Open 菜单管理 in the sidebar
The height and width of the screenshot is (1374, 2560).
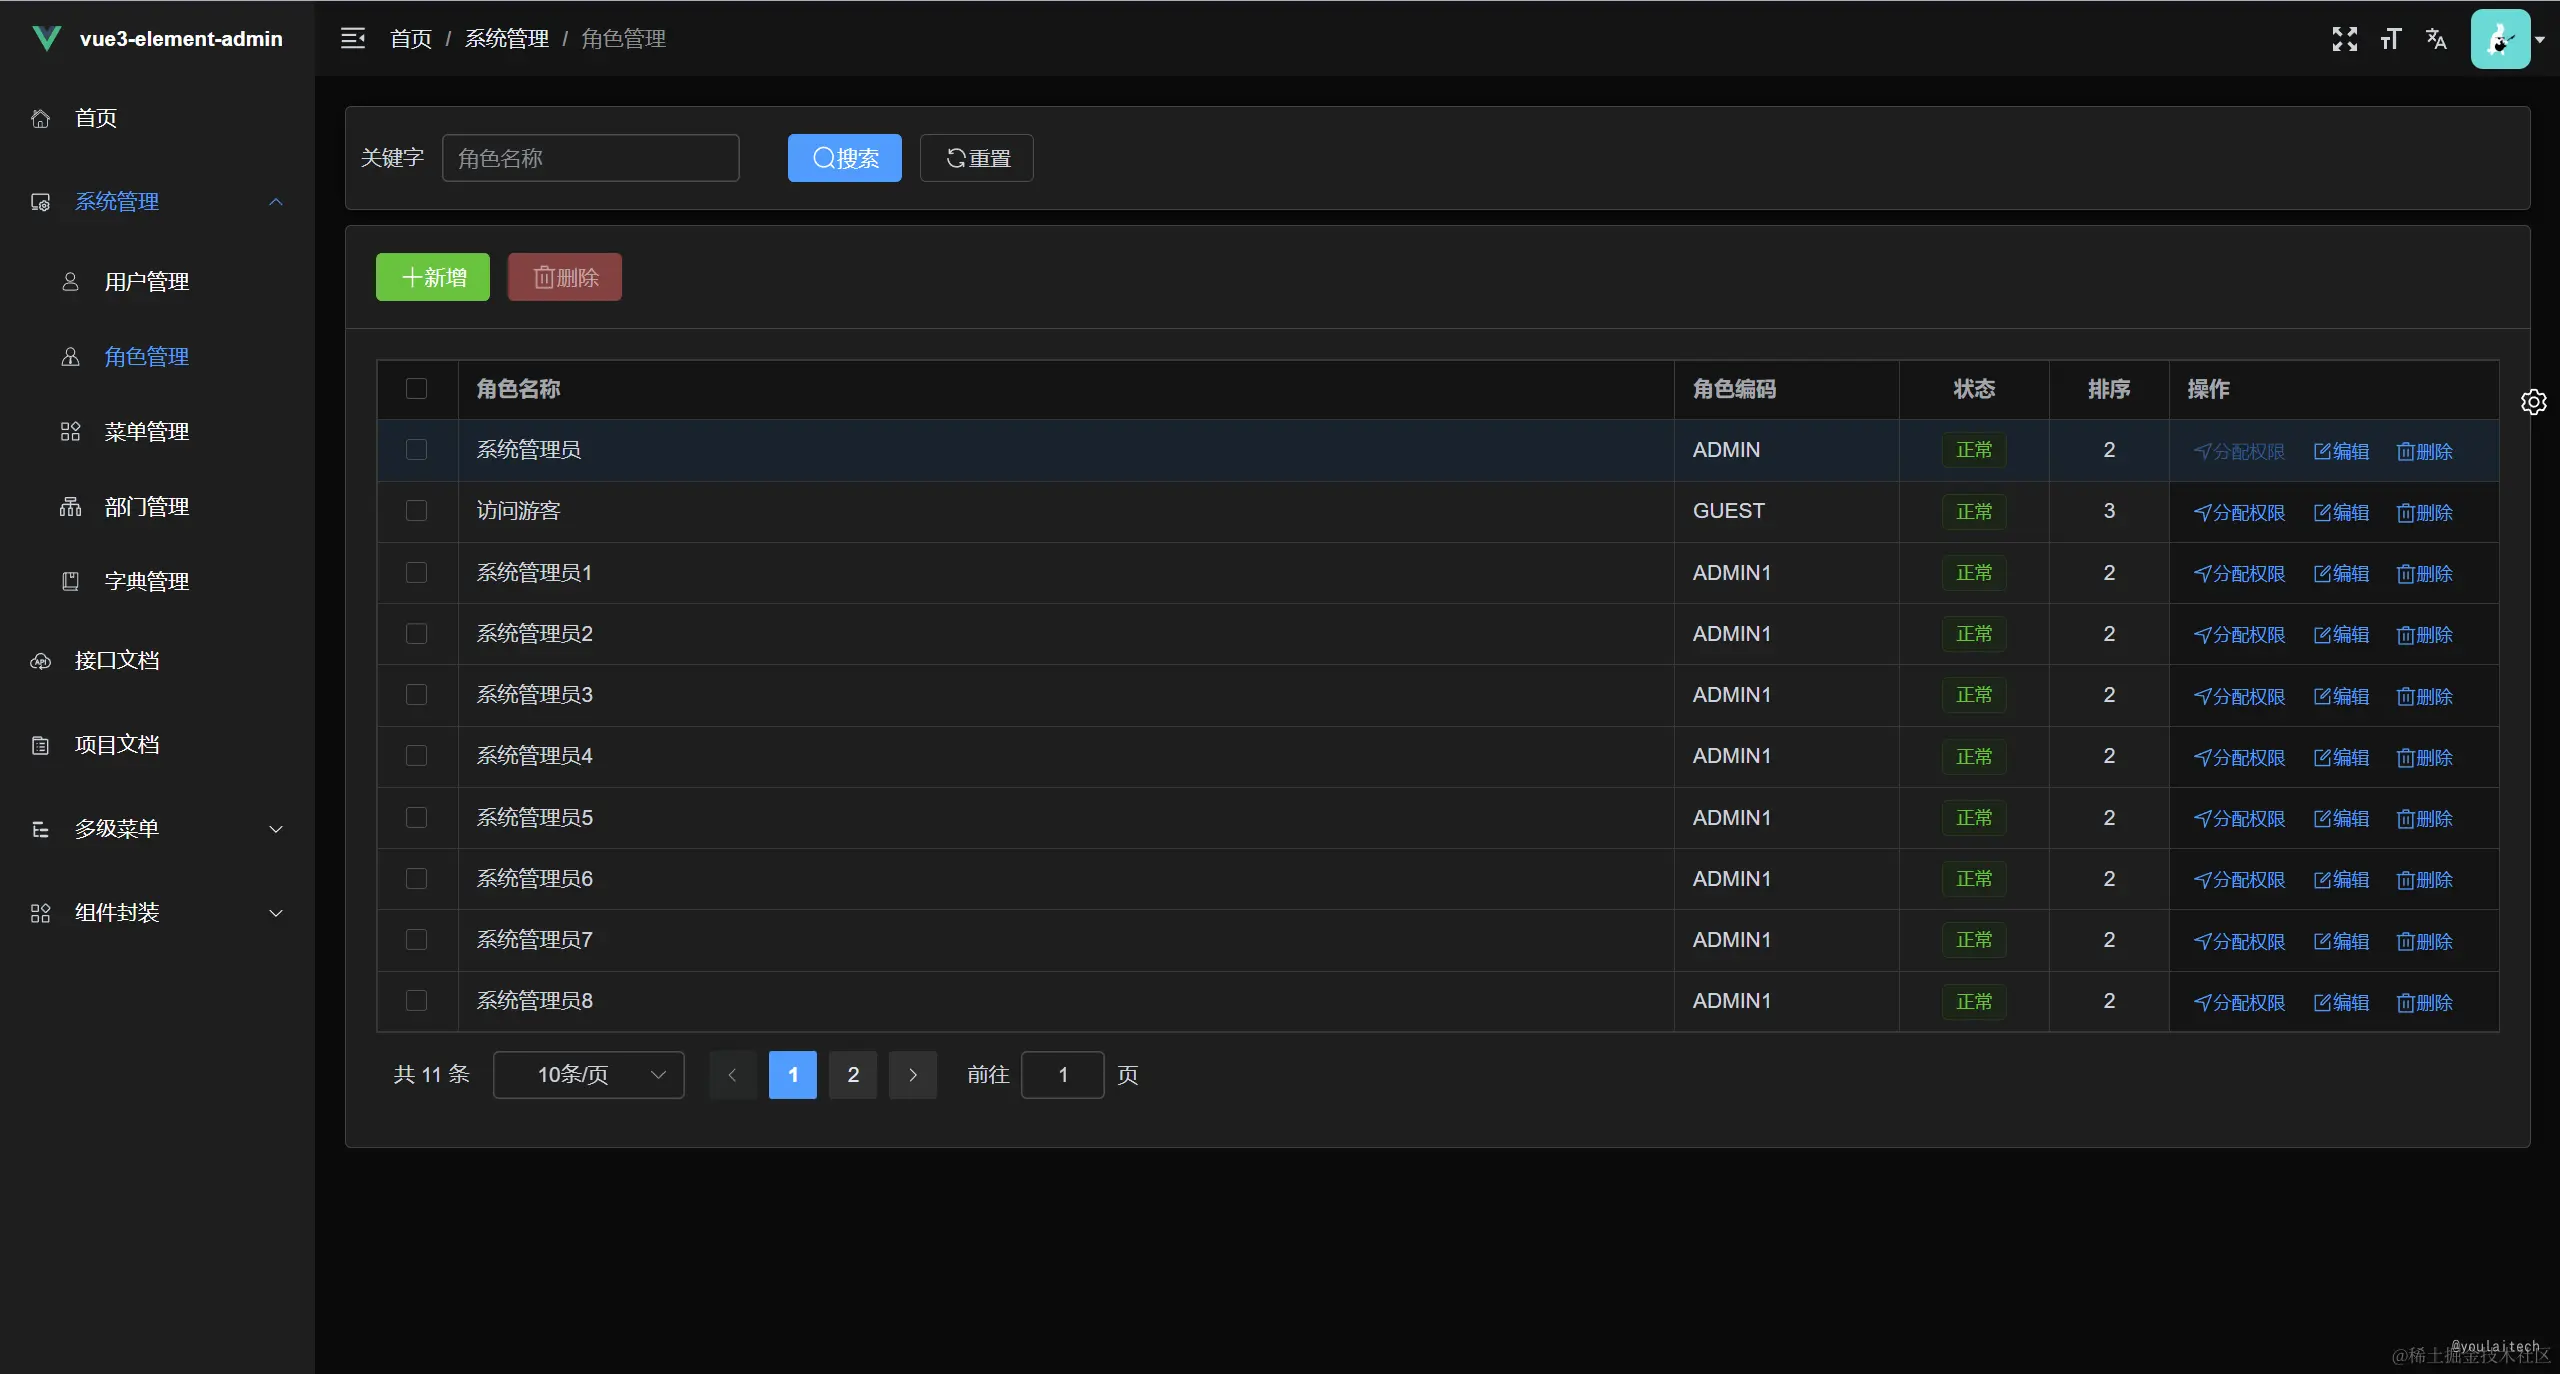(146, 432)
